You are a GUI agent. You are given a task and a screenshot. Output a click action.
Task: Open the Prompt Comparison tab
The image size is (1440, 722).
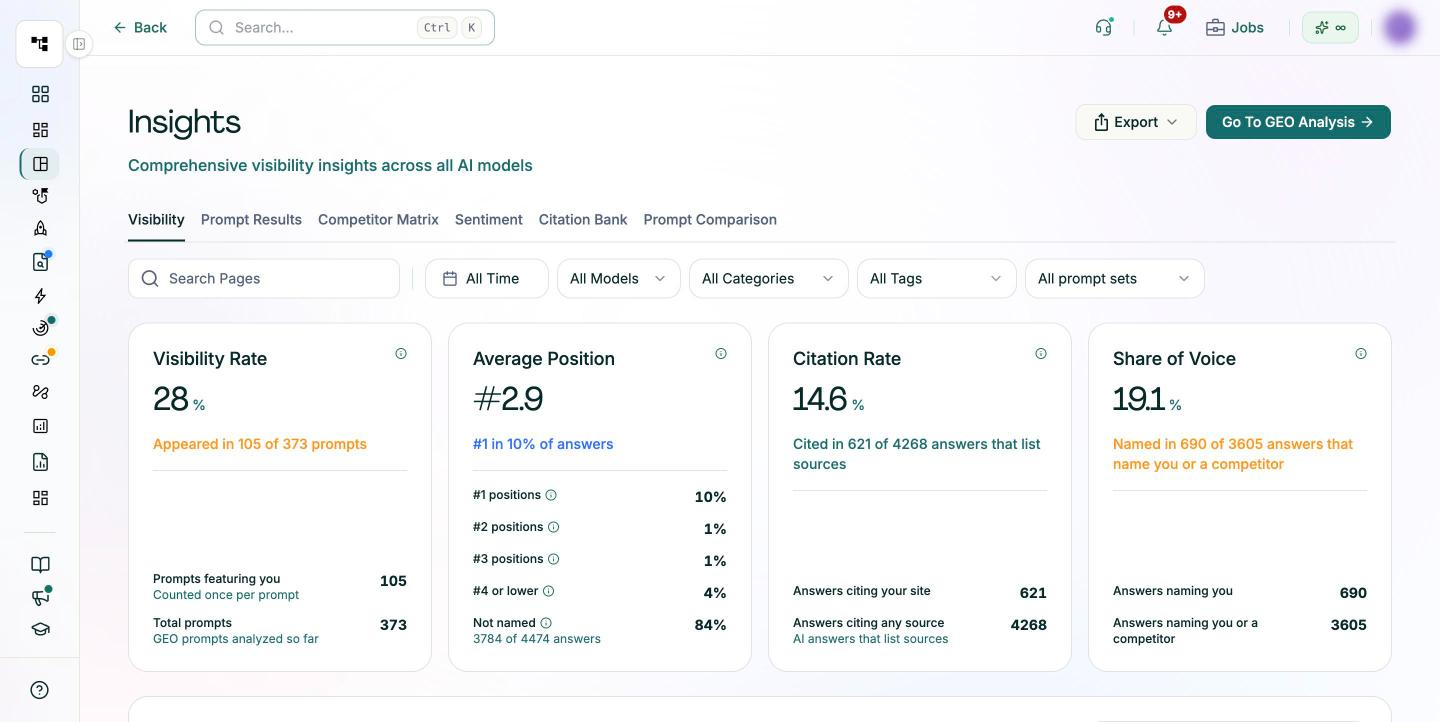click(710, 219)
